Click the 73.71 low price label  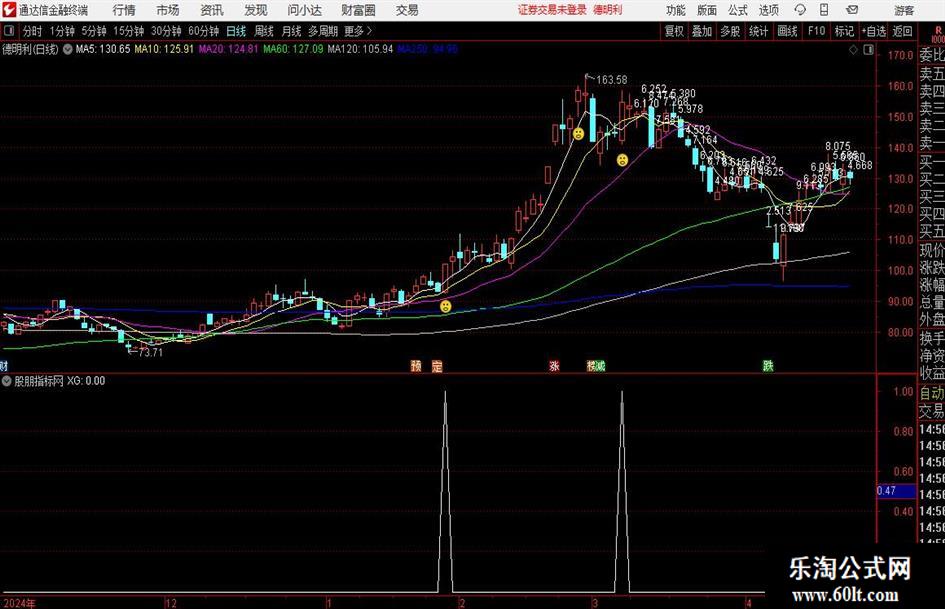pyautogui.click(x=151, y=352)
